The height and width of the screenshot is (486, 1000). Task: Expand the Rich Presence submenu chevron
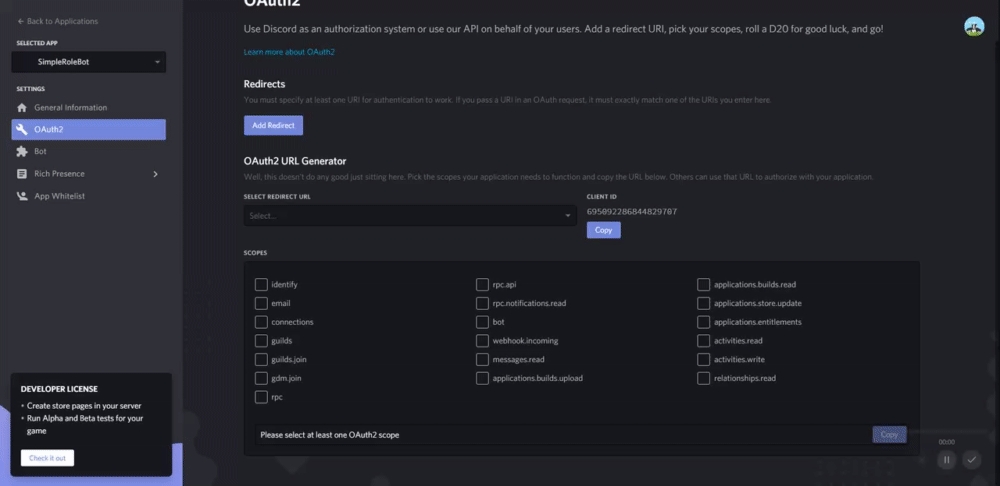155,174
